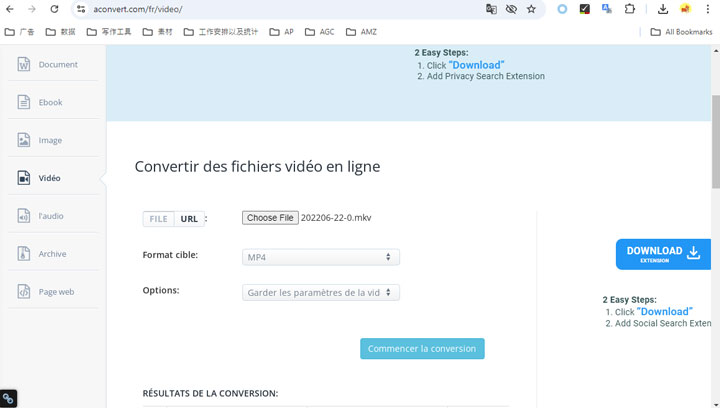The image size is (720, 408).
Task: Click the Ebook sidebar icon
Action: click(23, 102)
